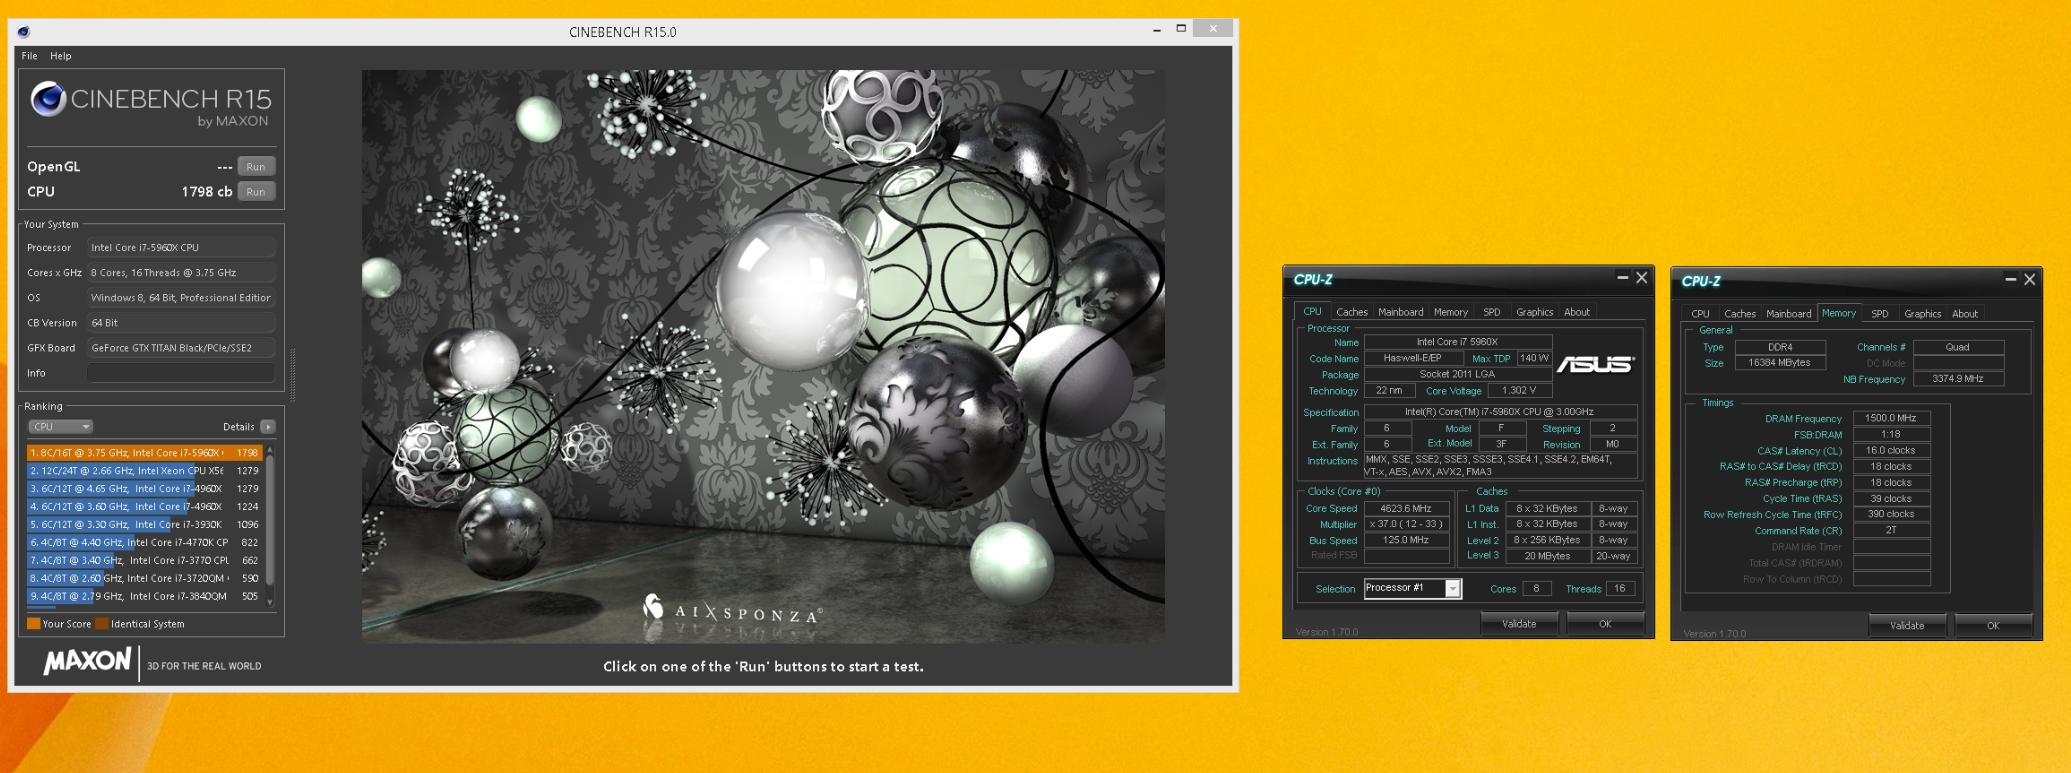Select ranking row 5 i7-3930K
Screen dimensions: 2071x773
144,525
